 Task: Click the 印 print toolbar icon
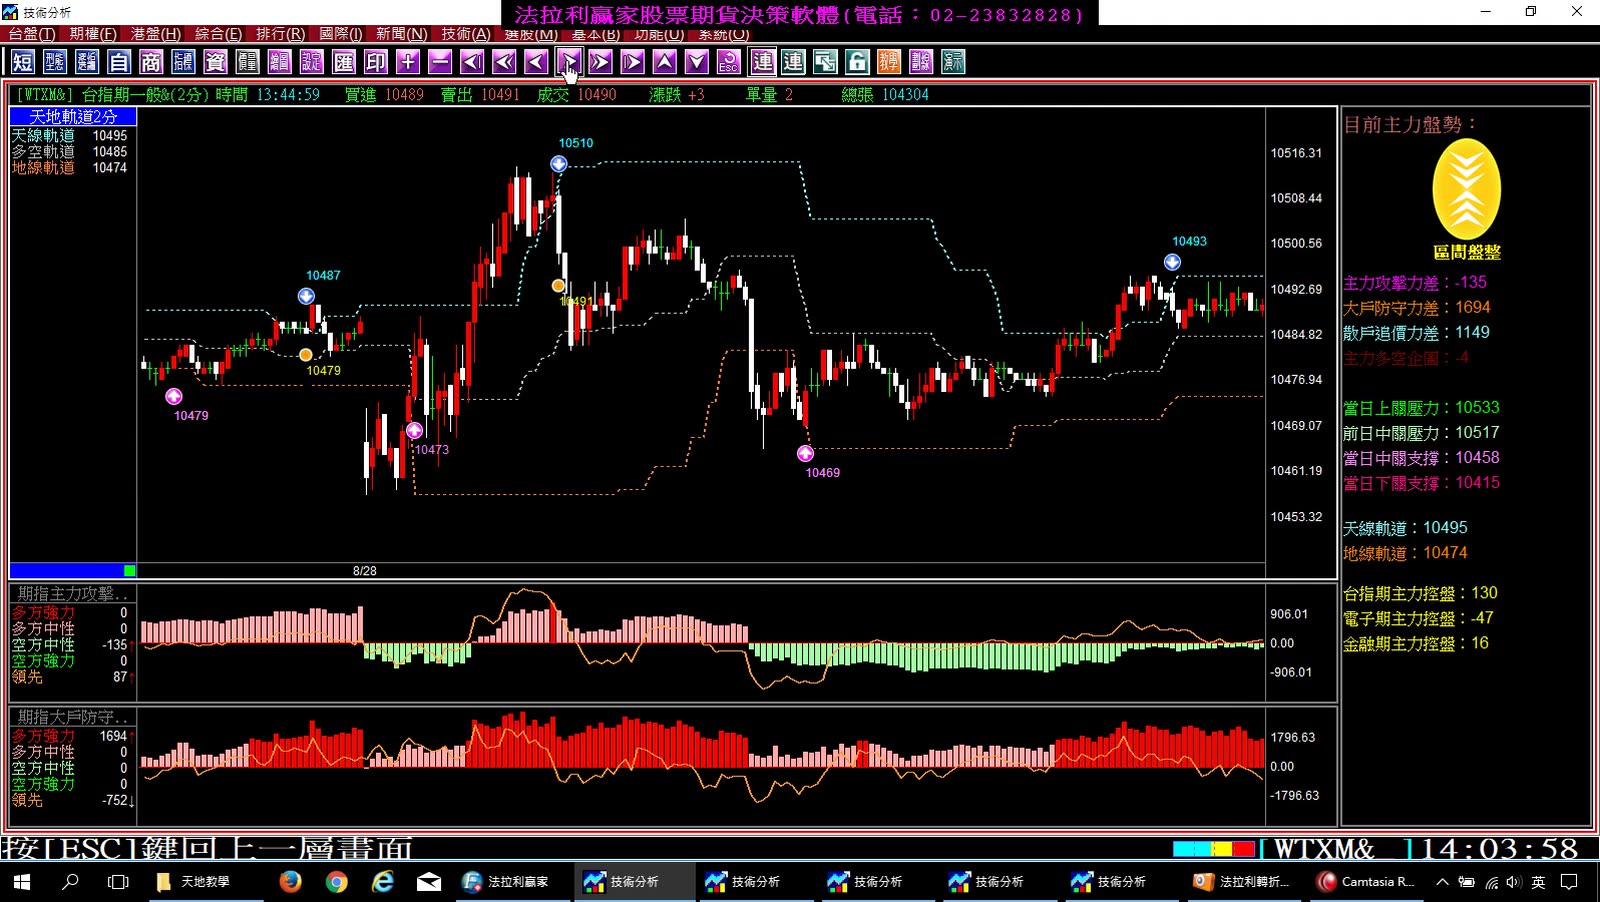(376, 62)
